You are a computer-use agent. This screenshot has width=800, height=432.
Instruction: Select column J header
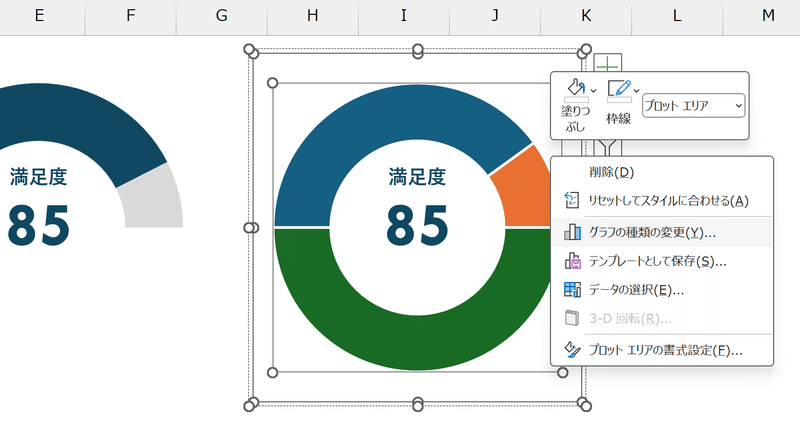(495, 16)
